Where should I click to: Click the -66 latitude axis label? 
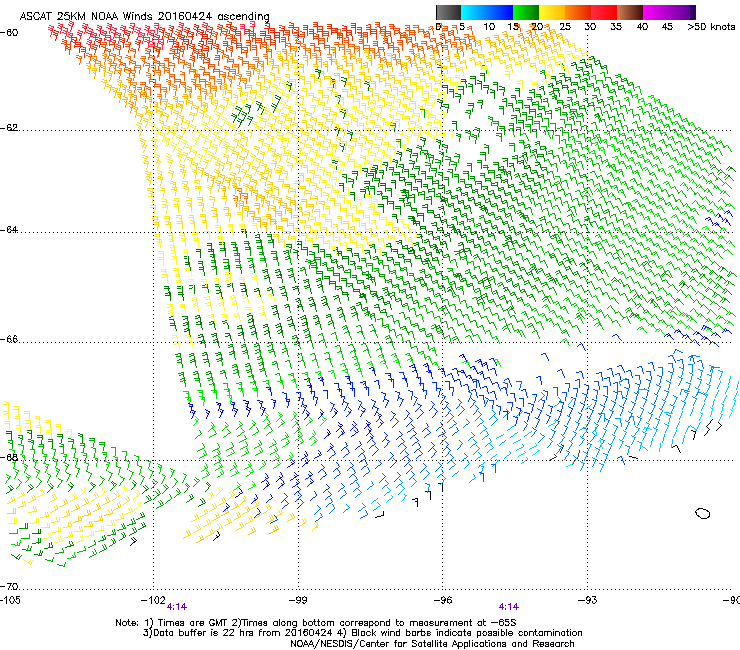(x=9, y=340)
